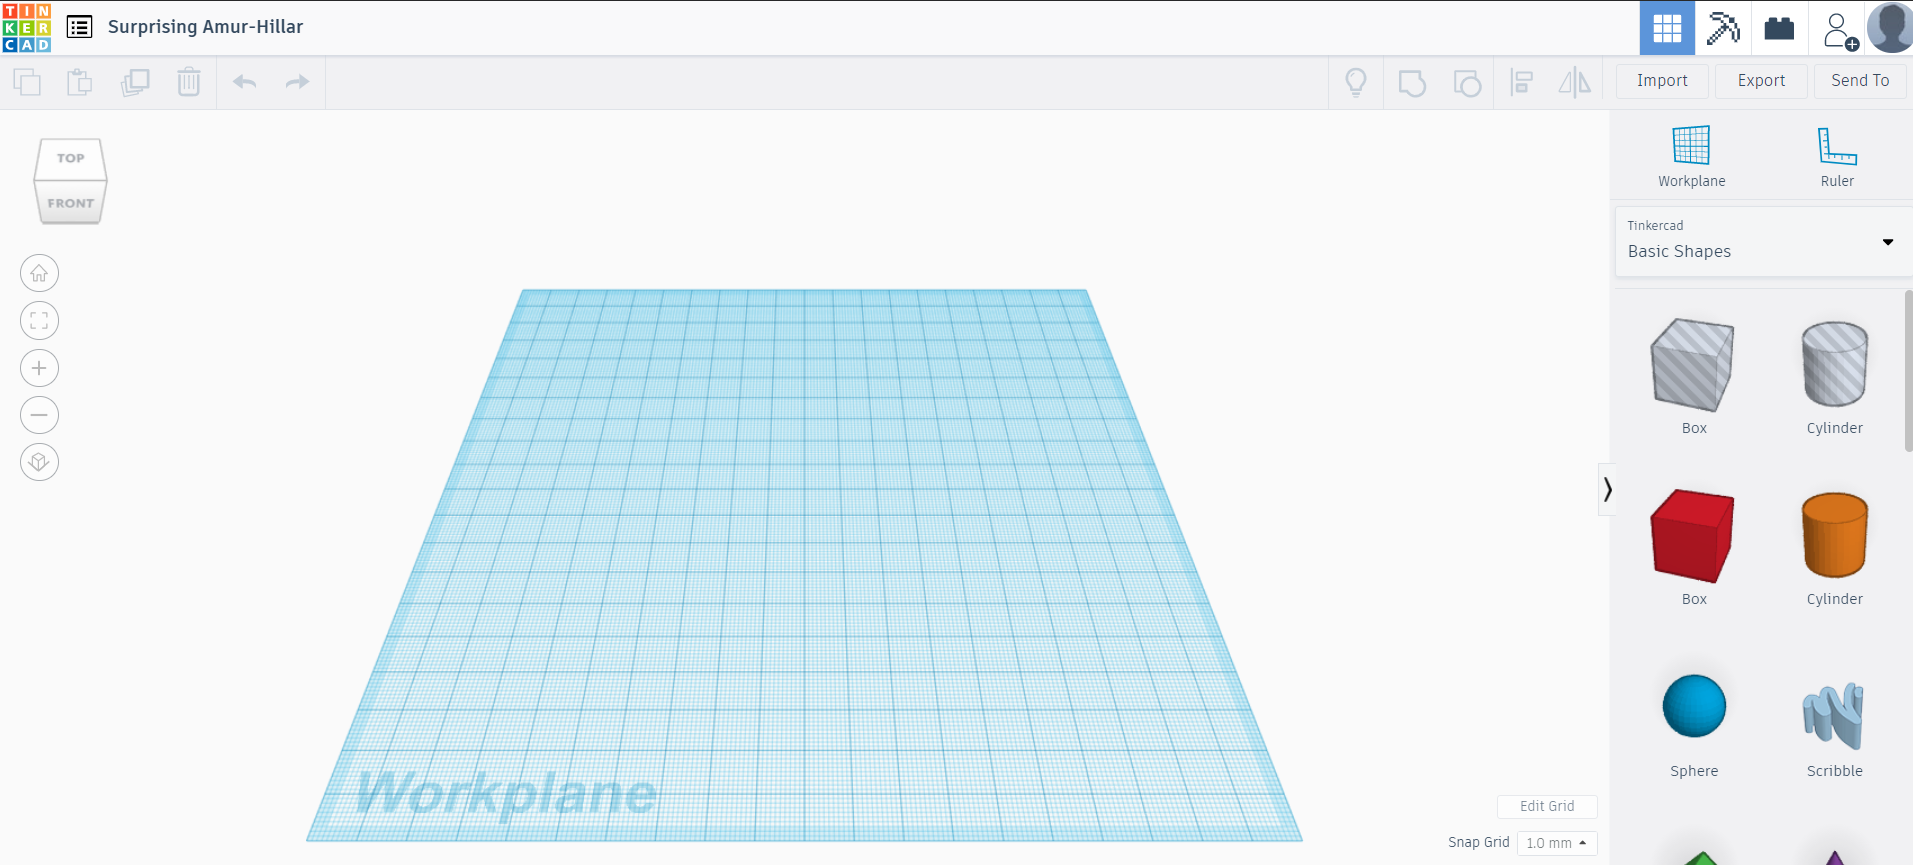This screenshot has width=1913, height=865.
Task: Click the Group shapes icon
Action: [x=1412, y=82]
